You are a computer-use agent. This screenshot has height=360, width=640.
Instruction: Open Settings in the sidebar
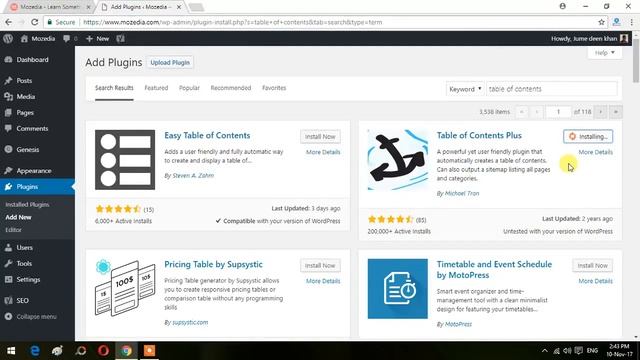(x=28, y=280)
